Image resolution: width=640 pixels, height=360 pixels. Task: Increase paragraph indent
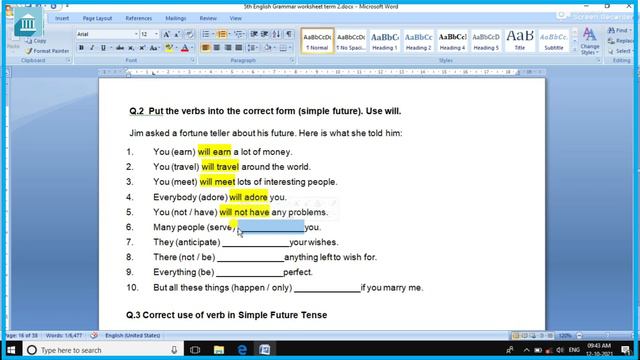[x=264, y=34]
